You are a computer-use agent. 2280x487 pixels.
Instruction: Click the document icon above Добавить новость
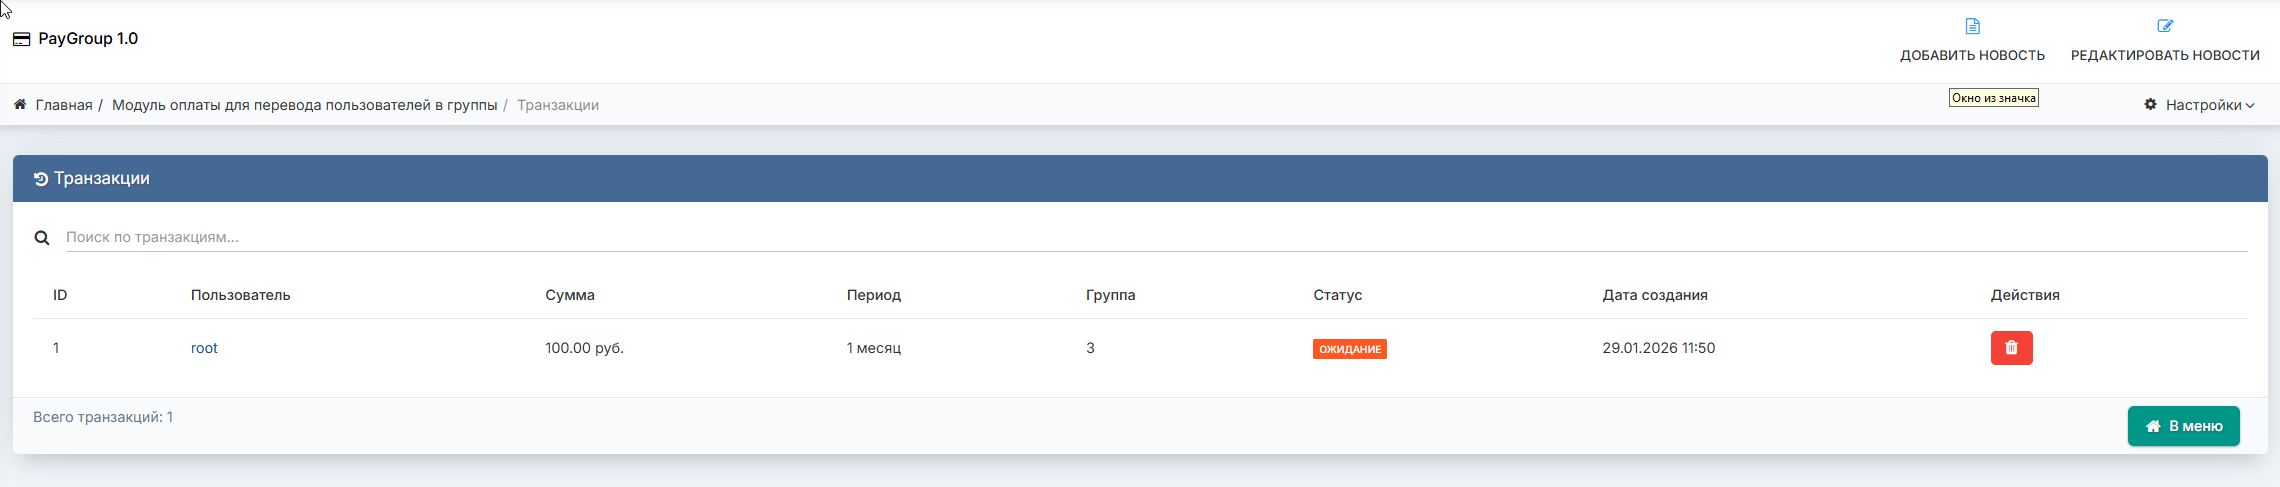[x=1972, y=26]
